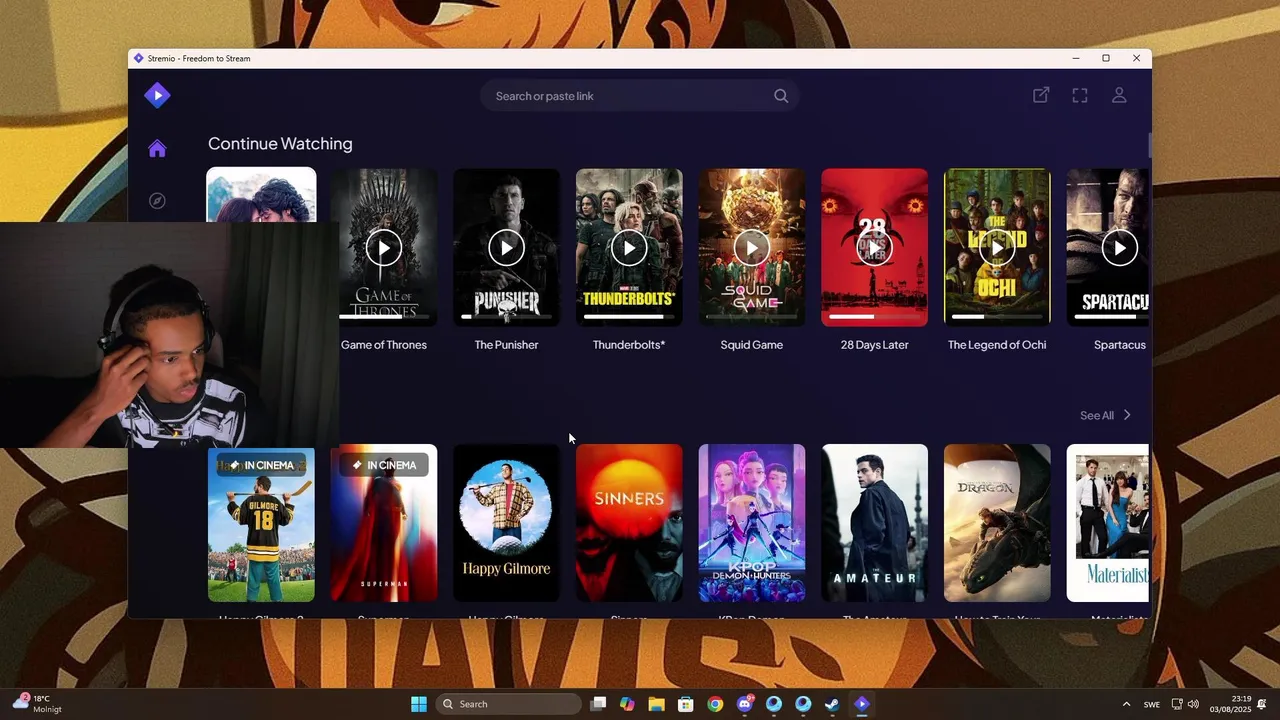The width and height of the screenshot is (1280, 720).
Task: Play Game of Thrones
Action: [384, 248]
